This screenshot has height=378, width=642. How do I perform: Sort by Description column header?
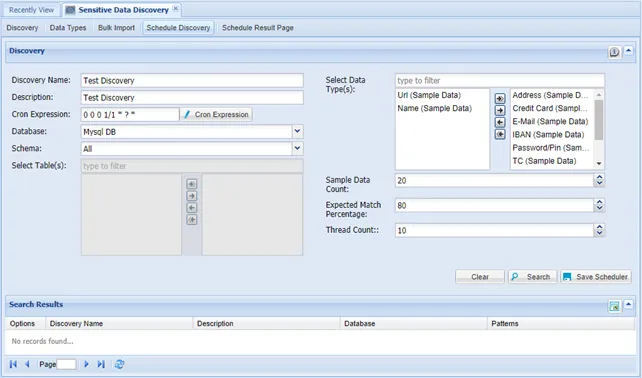point(266,324)
